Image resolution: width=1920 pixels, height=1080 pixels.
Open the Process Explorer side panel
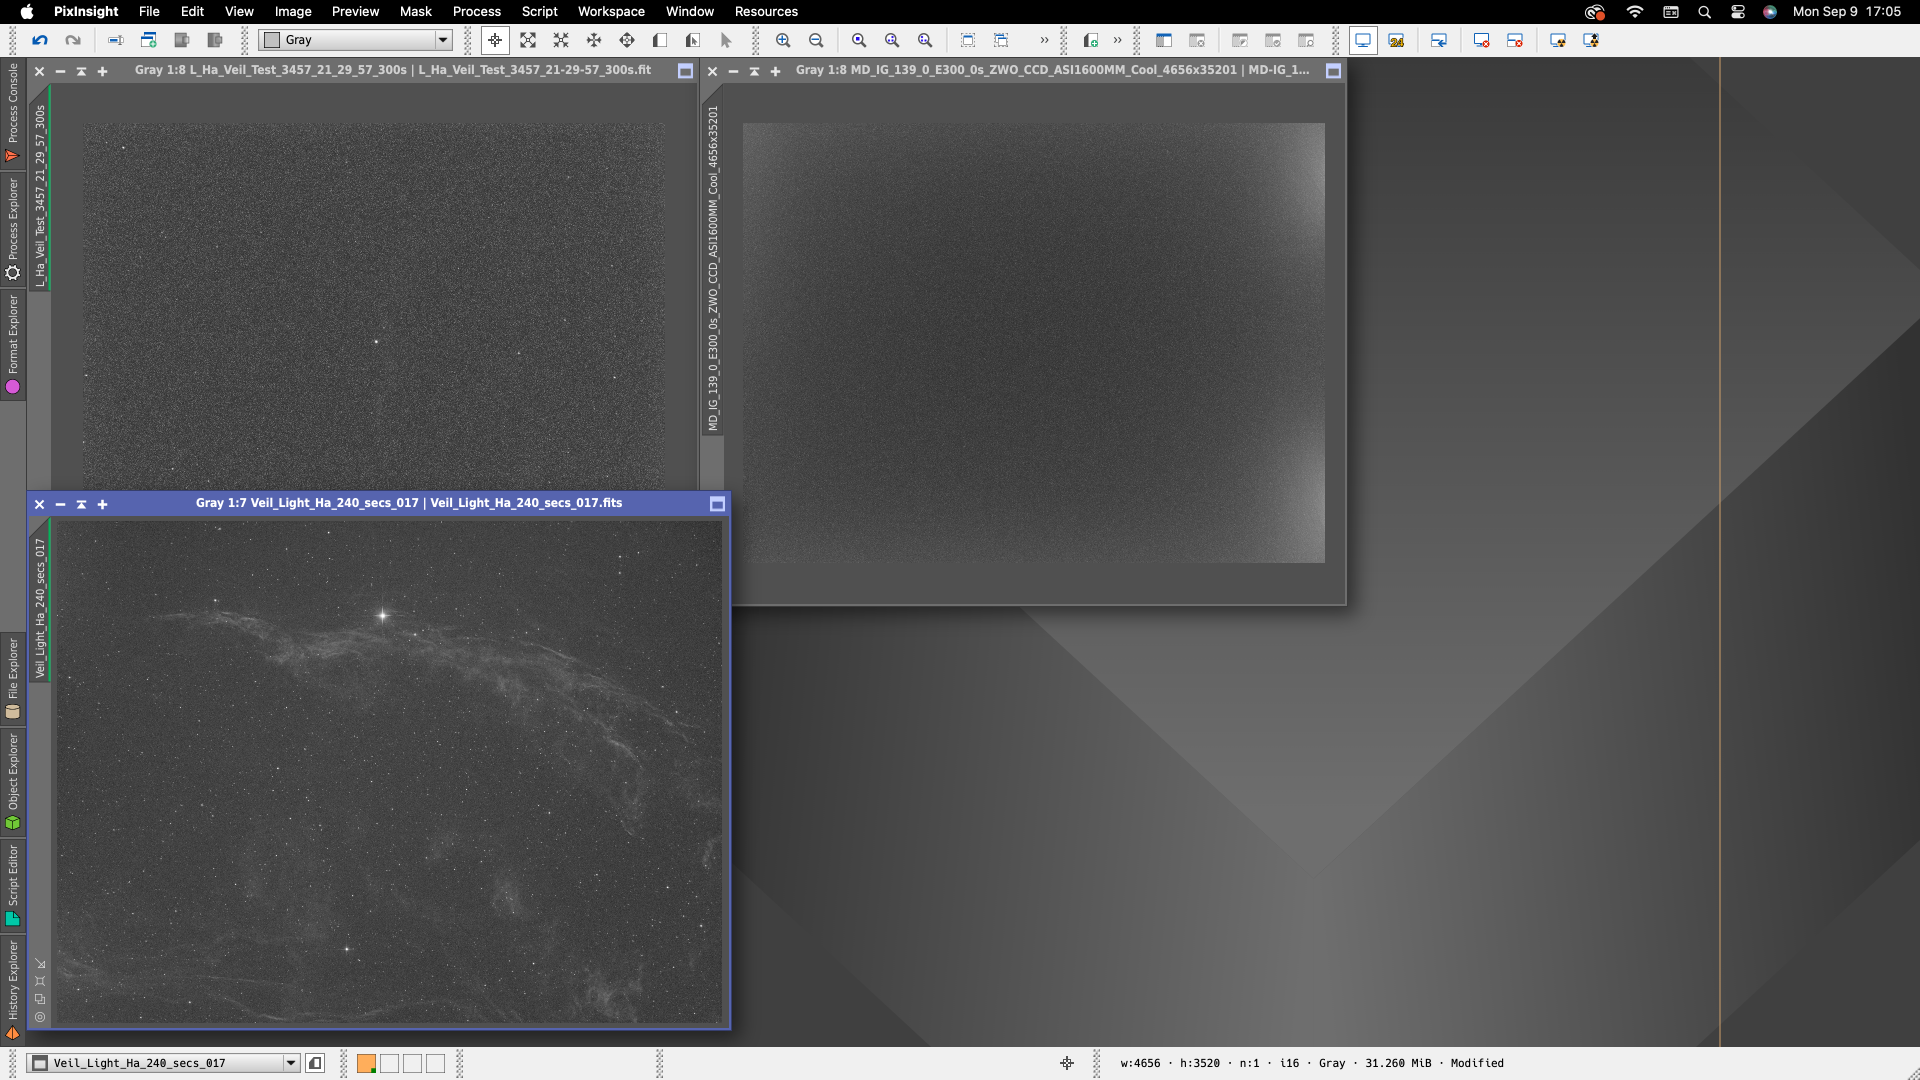13,229
